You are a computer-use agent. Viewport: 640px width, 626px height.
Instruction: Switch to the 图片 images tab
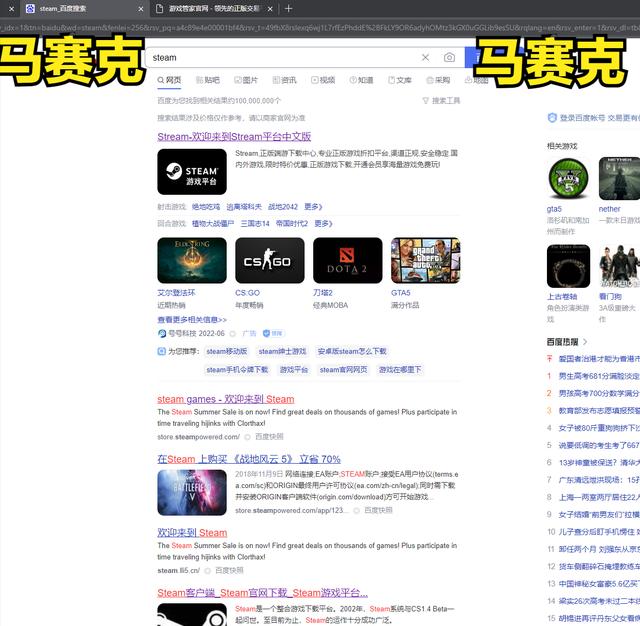point(245,80)
